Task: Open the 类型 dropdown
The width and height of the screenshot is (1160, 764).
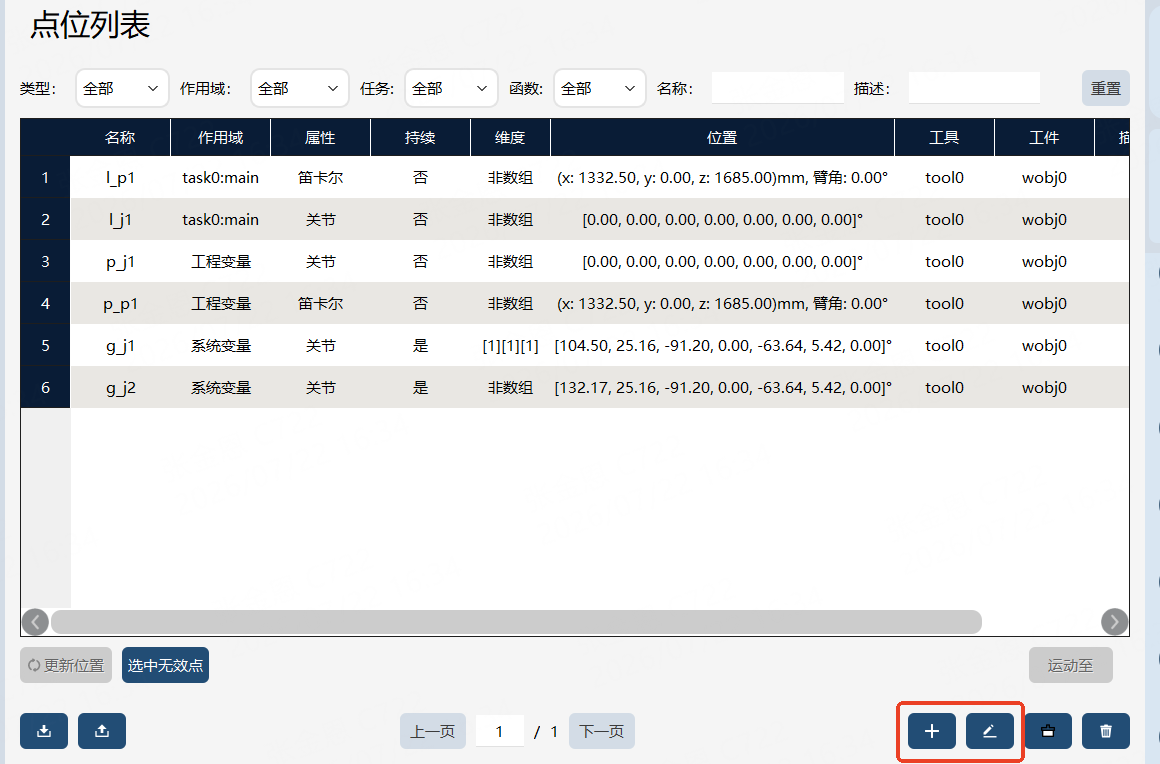Action: point(122,89)
